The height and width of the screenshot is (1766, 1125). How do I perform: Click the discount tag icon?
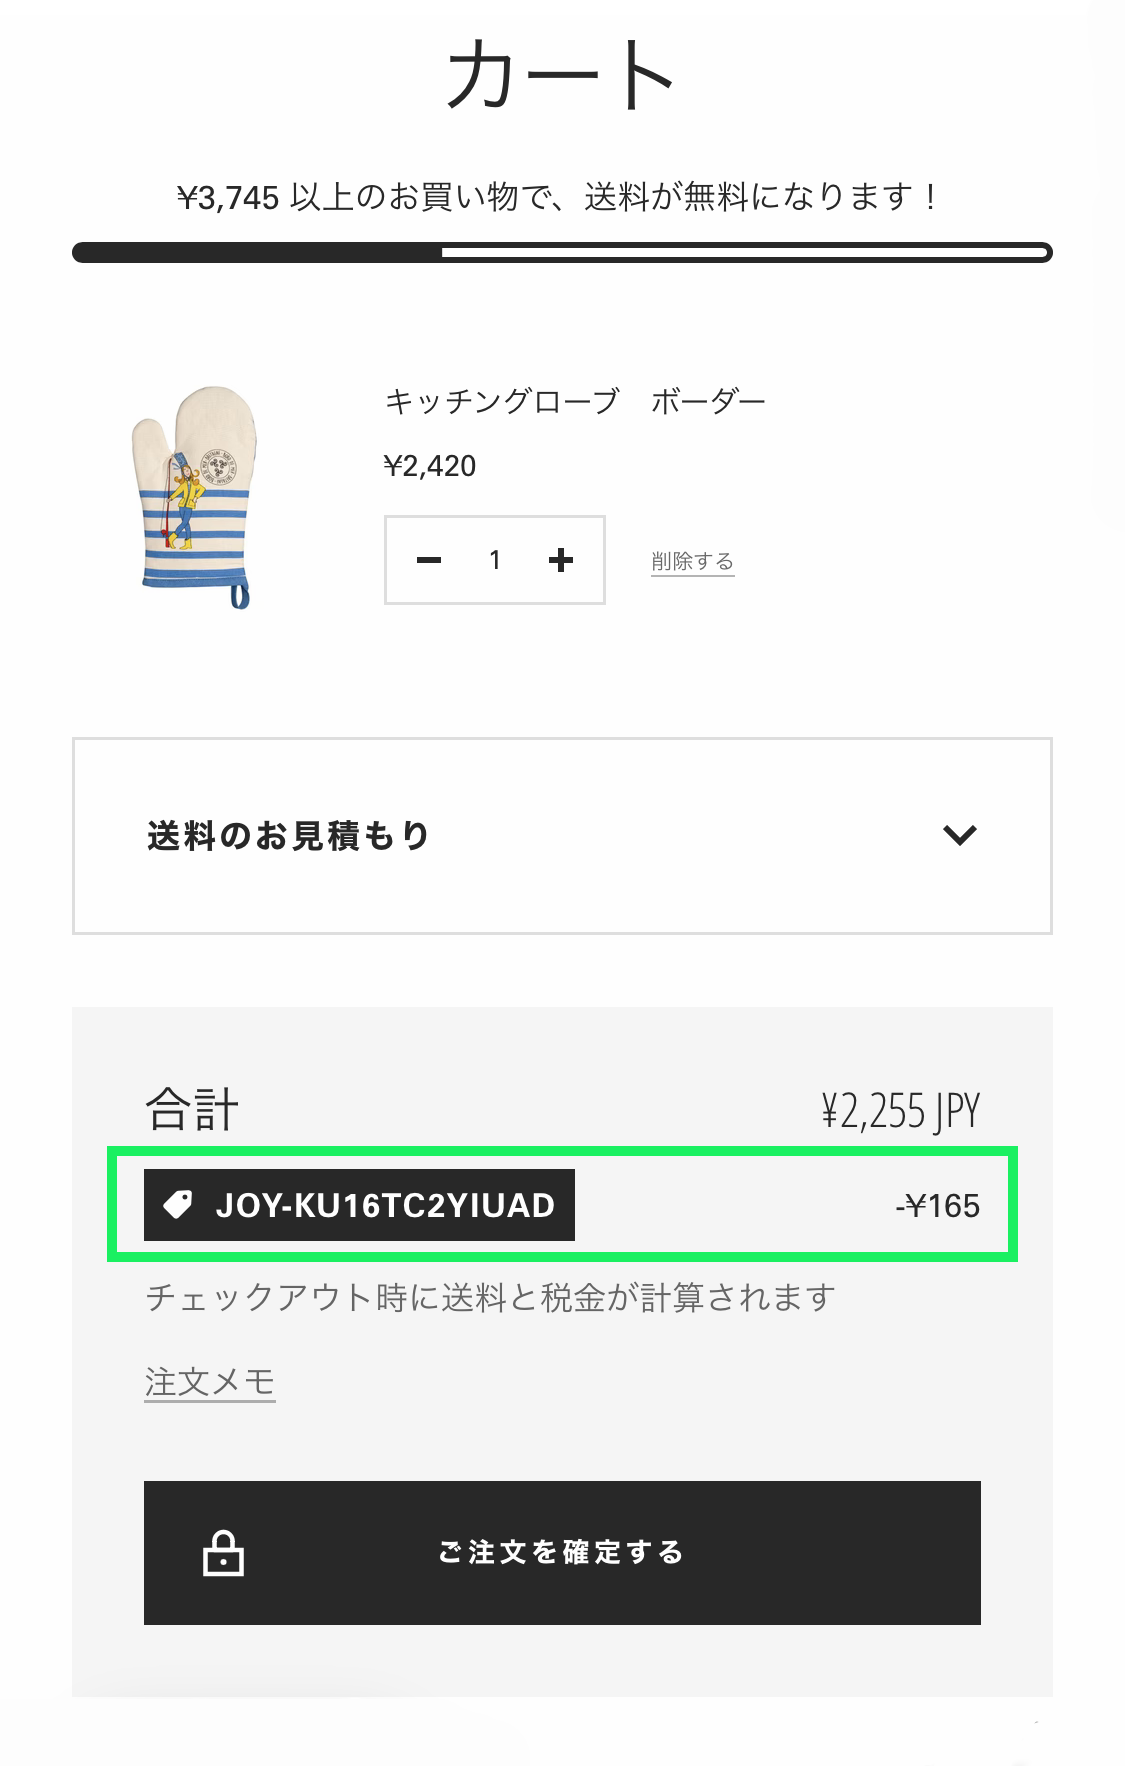click(178, 1205)
